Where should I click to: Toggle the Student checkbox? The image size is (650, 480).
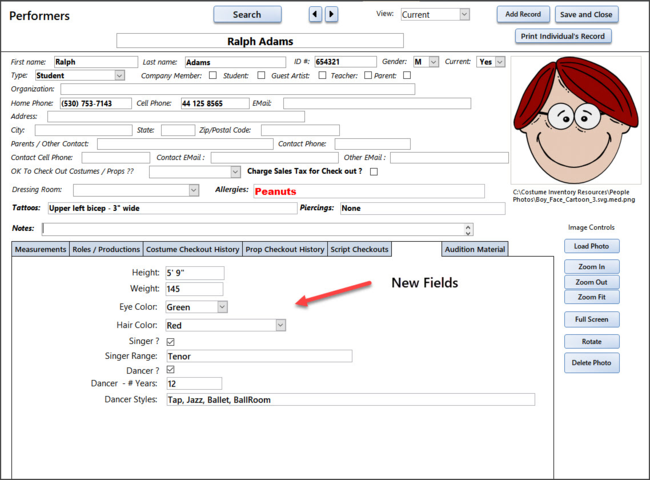click(x=261, y=75)
